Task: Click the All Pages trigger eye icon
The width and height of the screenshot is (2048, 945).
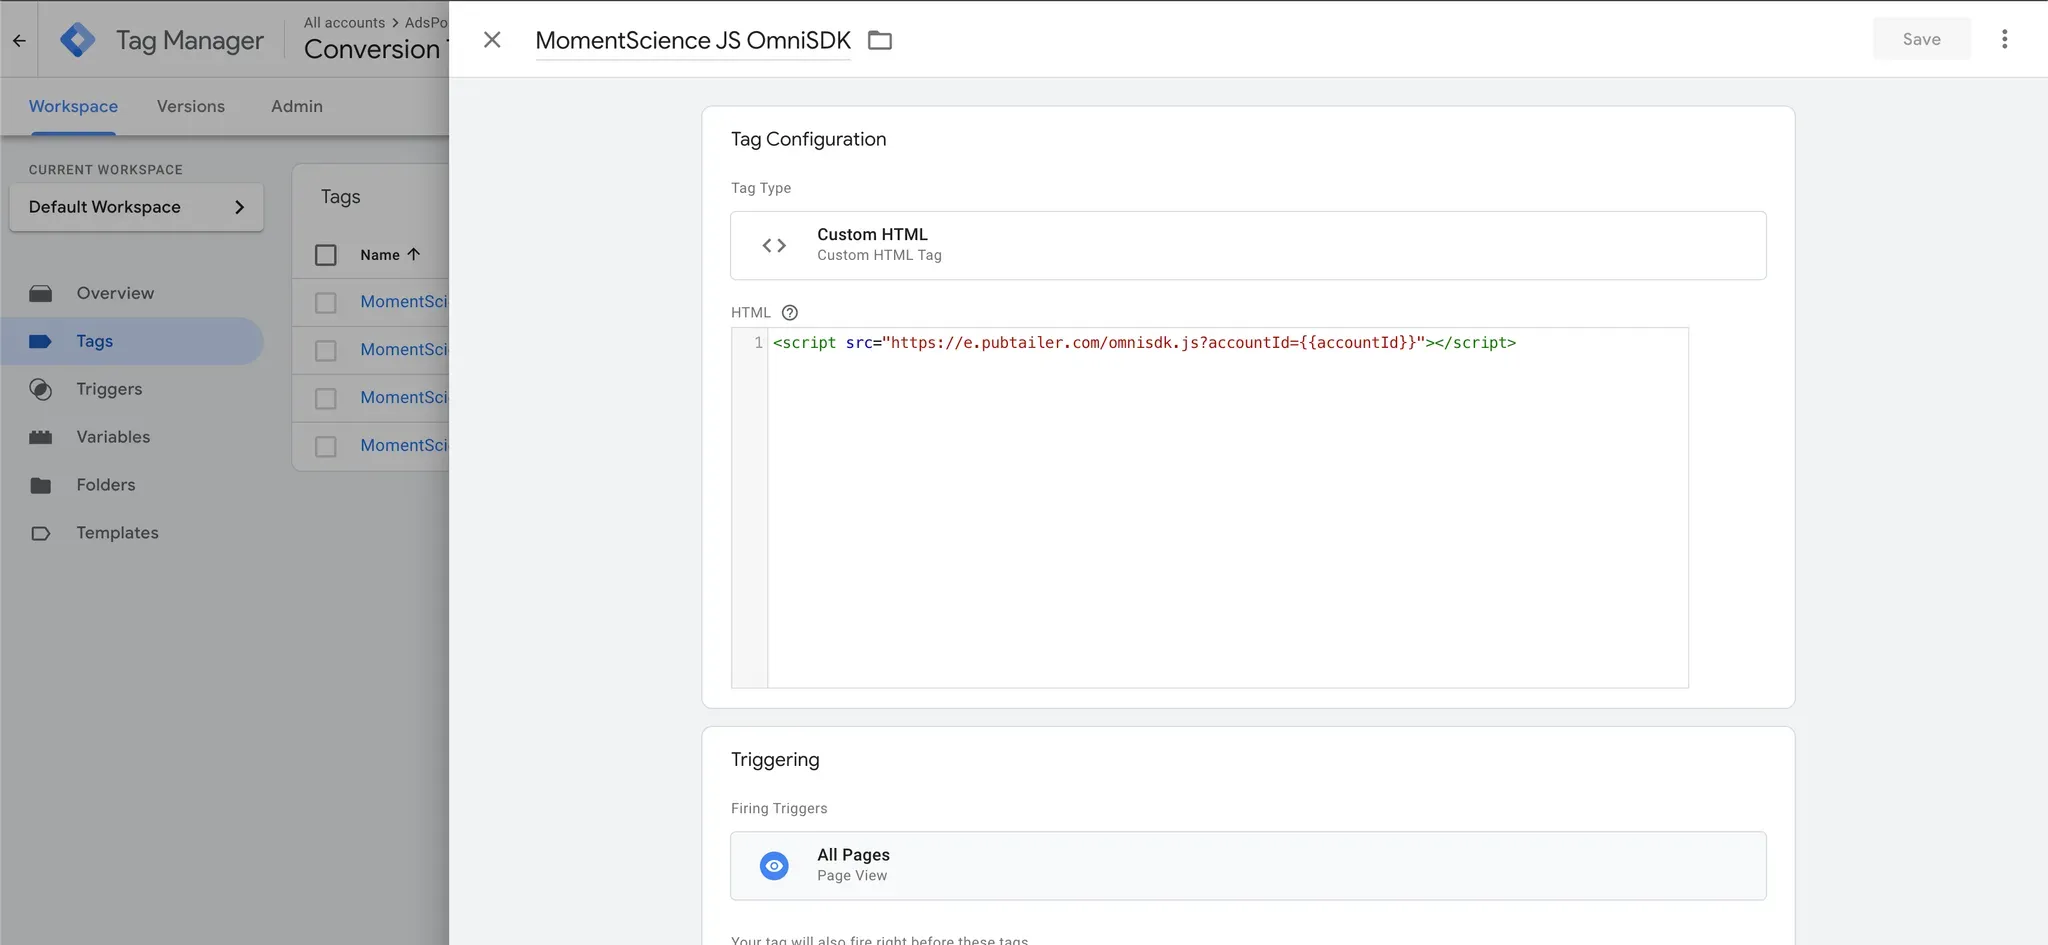Action: (774, 866)
